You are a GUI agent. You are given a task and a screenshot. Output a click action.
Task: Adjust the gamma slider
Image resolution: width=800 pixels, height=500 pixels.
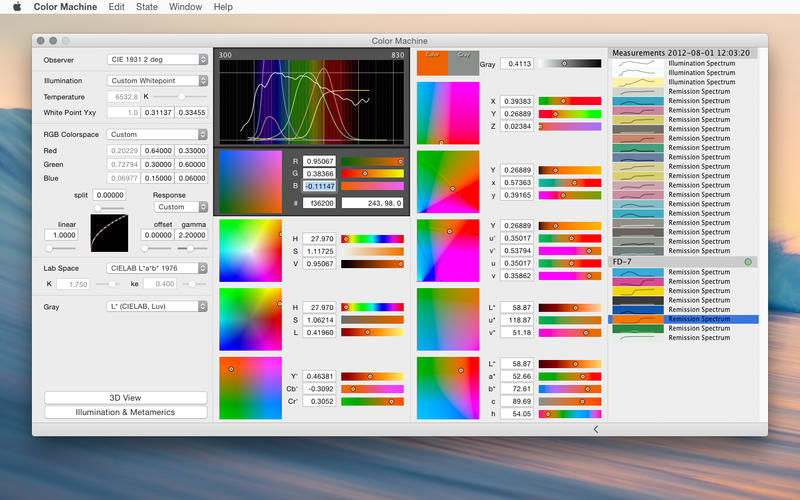tap(192, 248)
